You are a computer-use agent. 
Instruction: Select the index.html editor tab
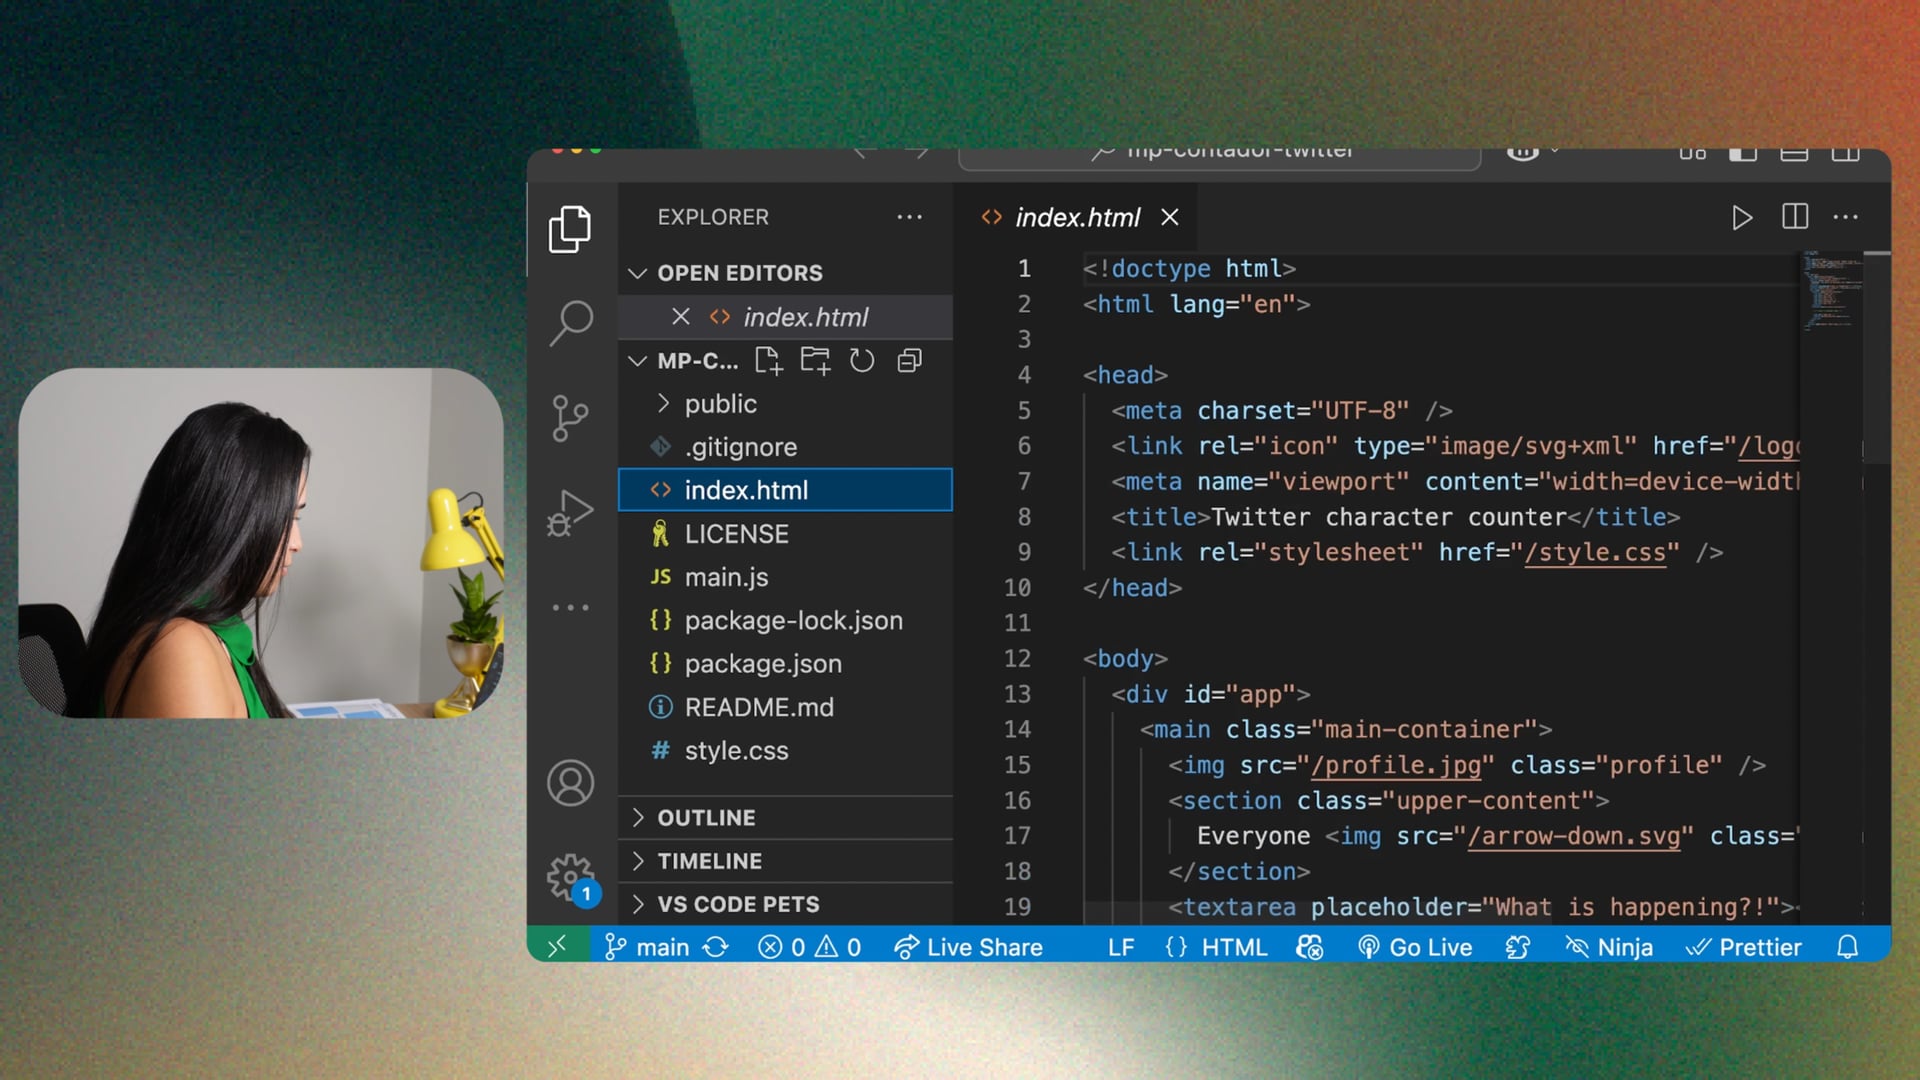pyautogui.click(x=1077, y=217)
